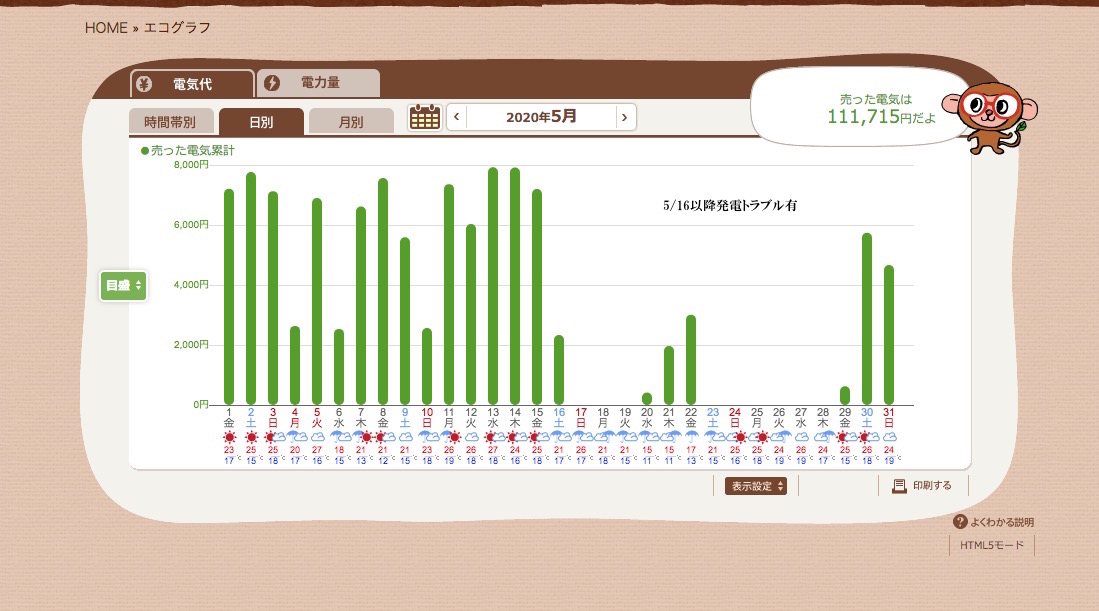Click the question mark help icon
The height and width of the screenshot is (611, 1099).
[960, 522]
